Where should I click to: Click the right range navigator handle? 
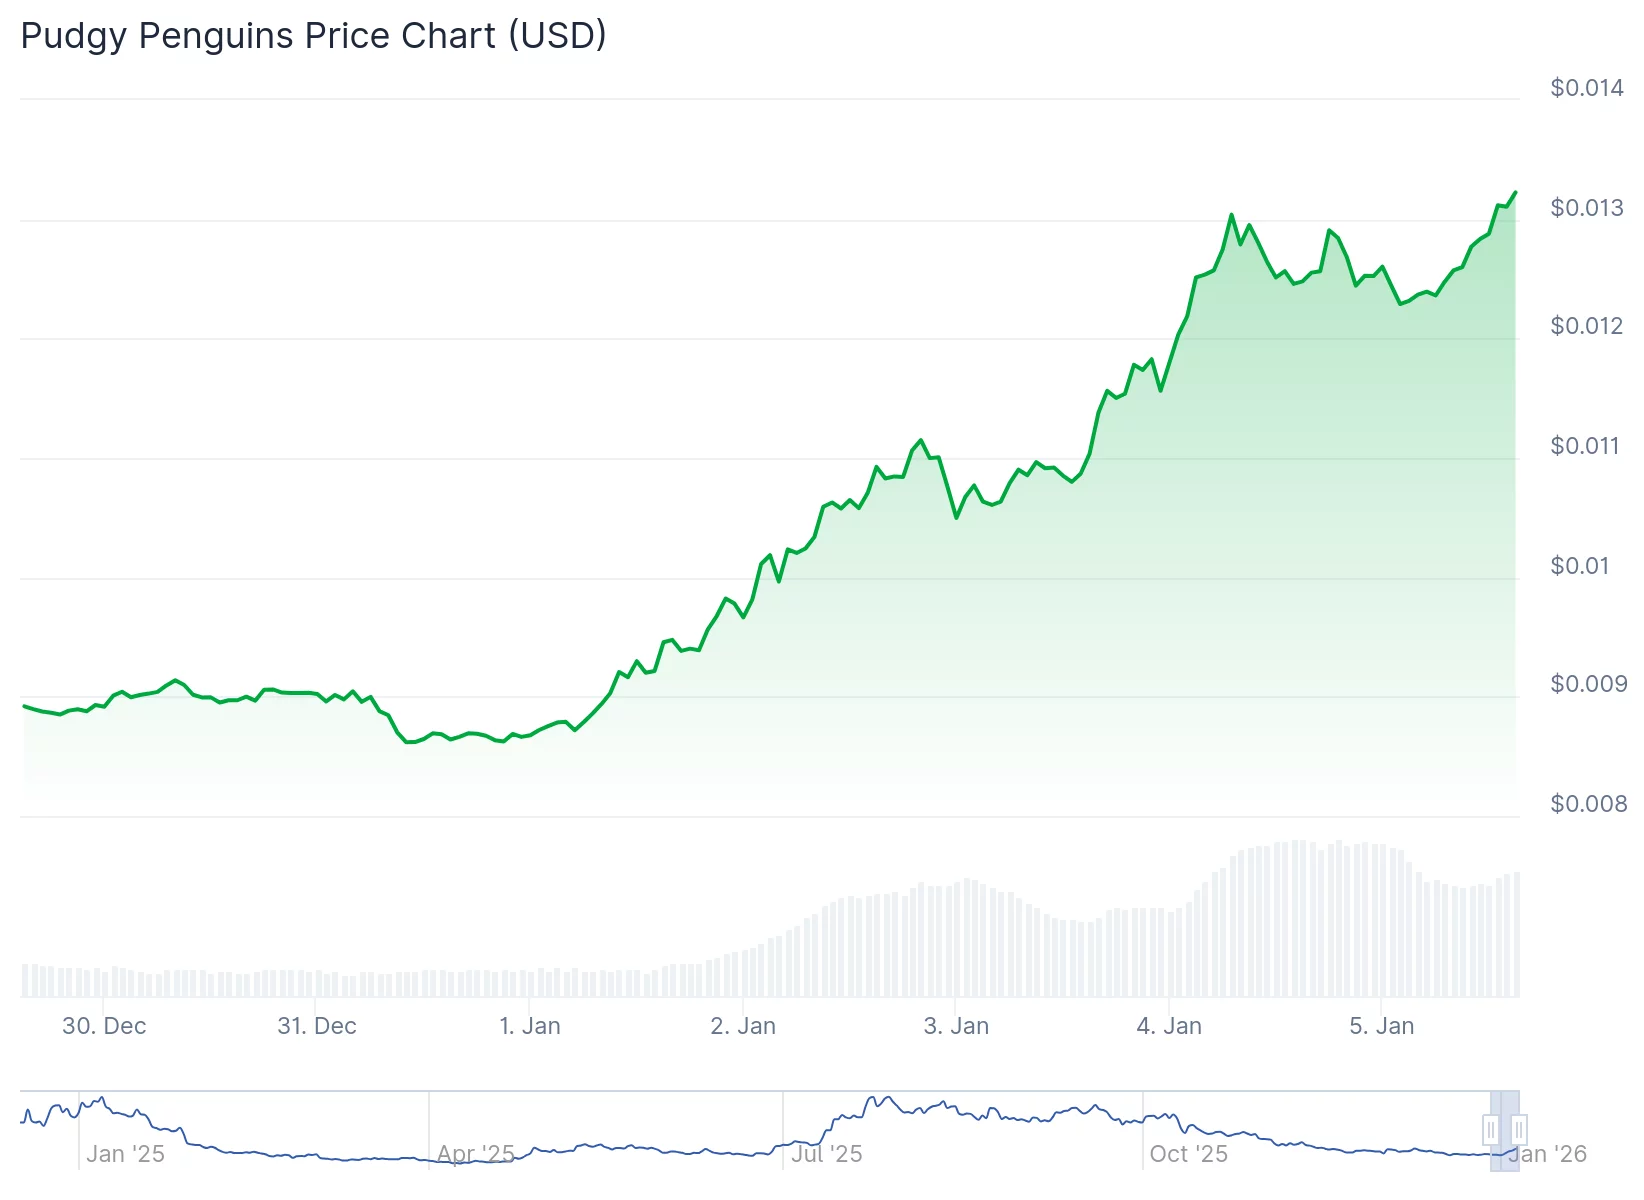[x=1519, y=1130]
